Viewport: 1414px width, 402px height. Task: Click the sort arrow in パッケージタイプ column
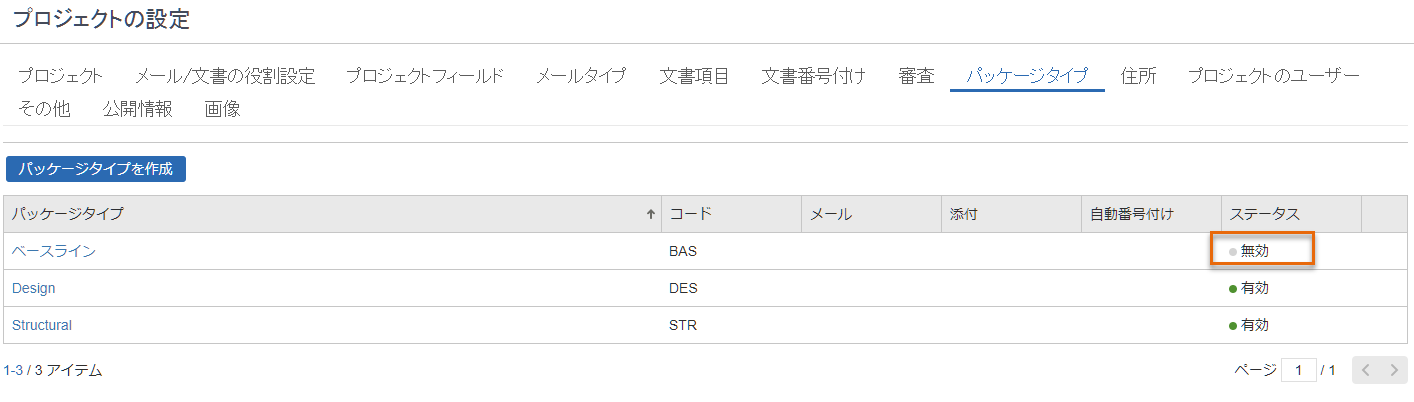[651, 214]
